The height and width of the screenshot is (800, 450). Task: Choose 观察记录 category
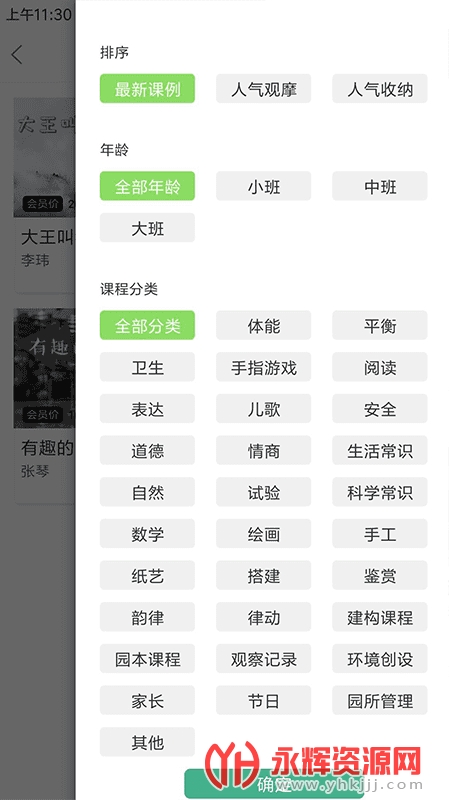264,659
